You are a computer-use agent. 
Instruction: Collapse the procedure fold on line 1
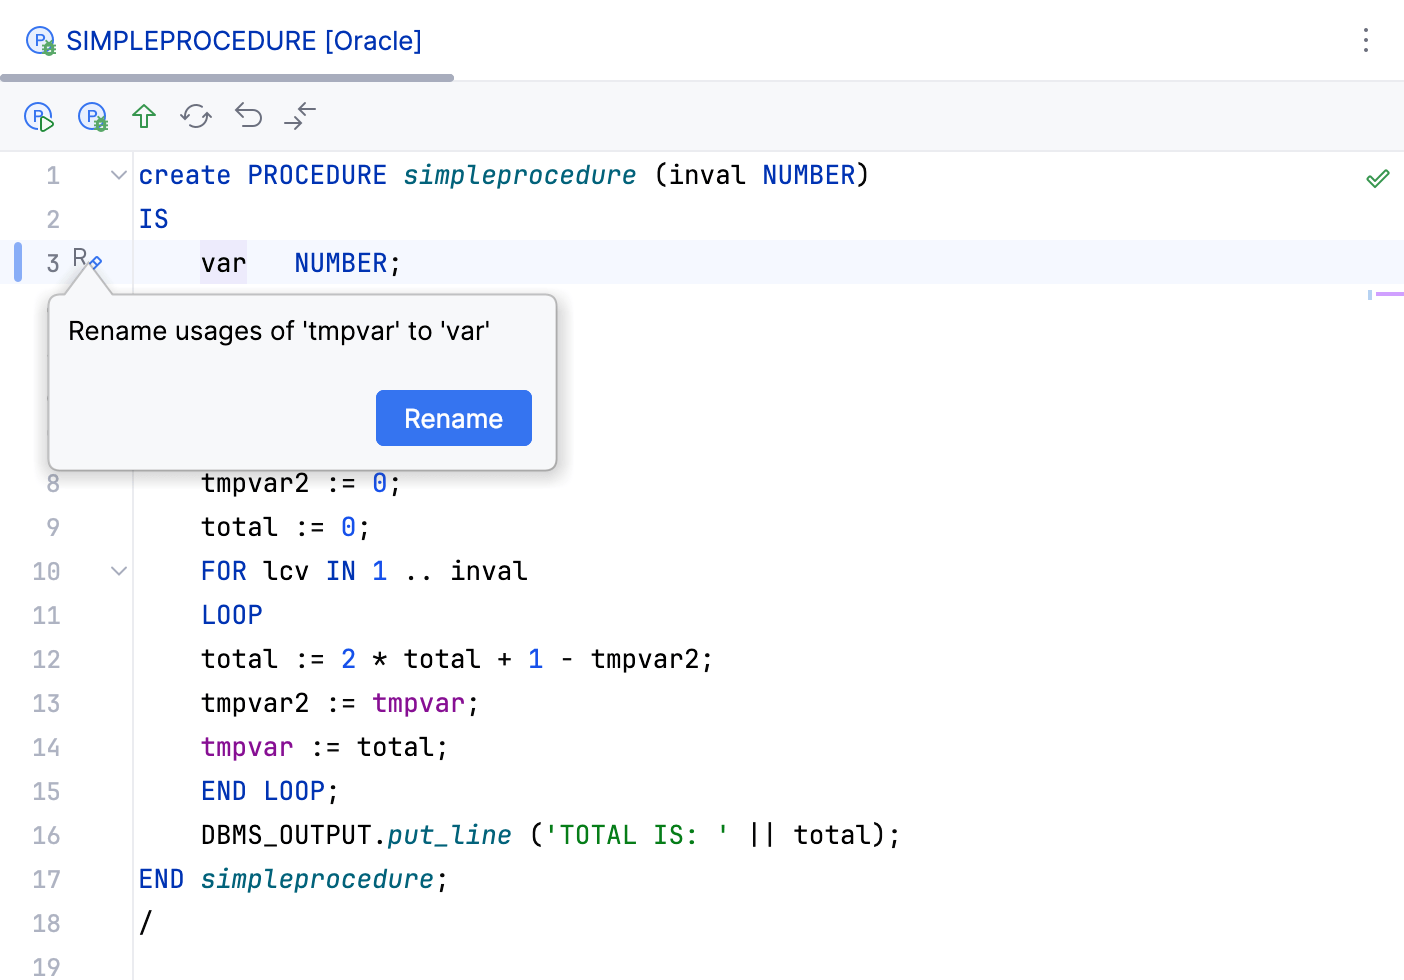coord(118,175)
